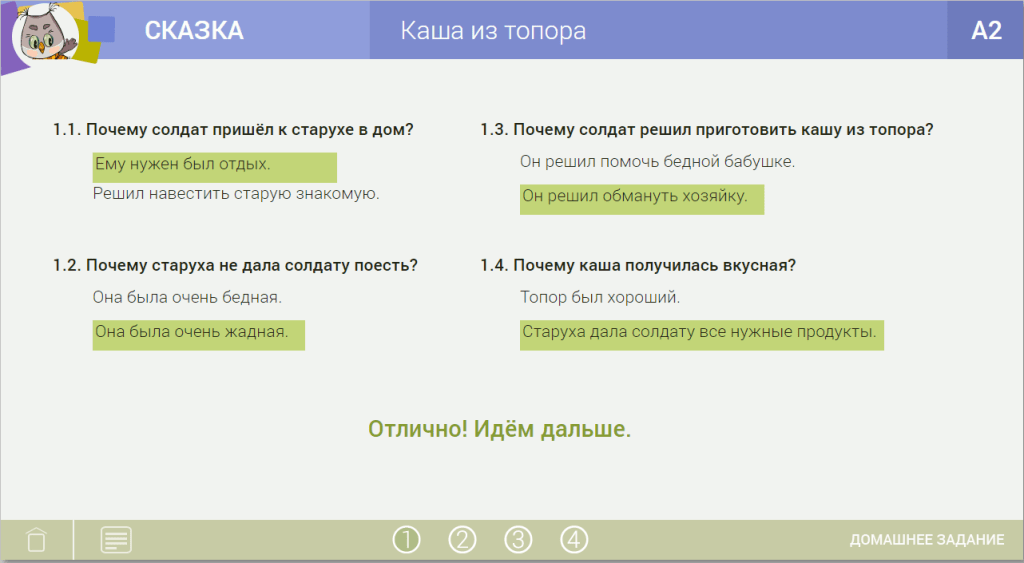Click the trash bin icon
1024x563 pixels.
pos(36,540)
